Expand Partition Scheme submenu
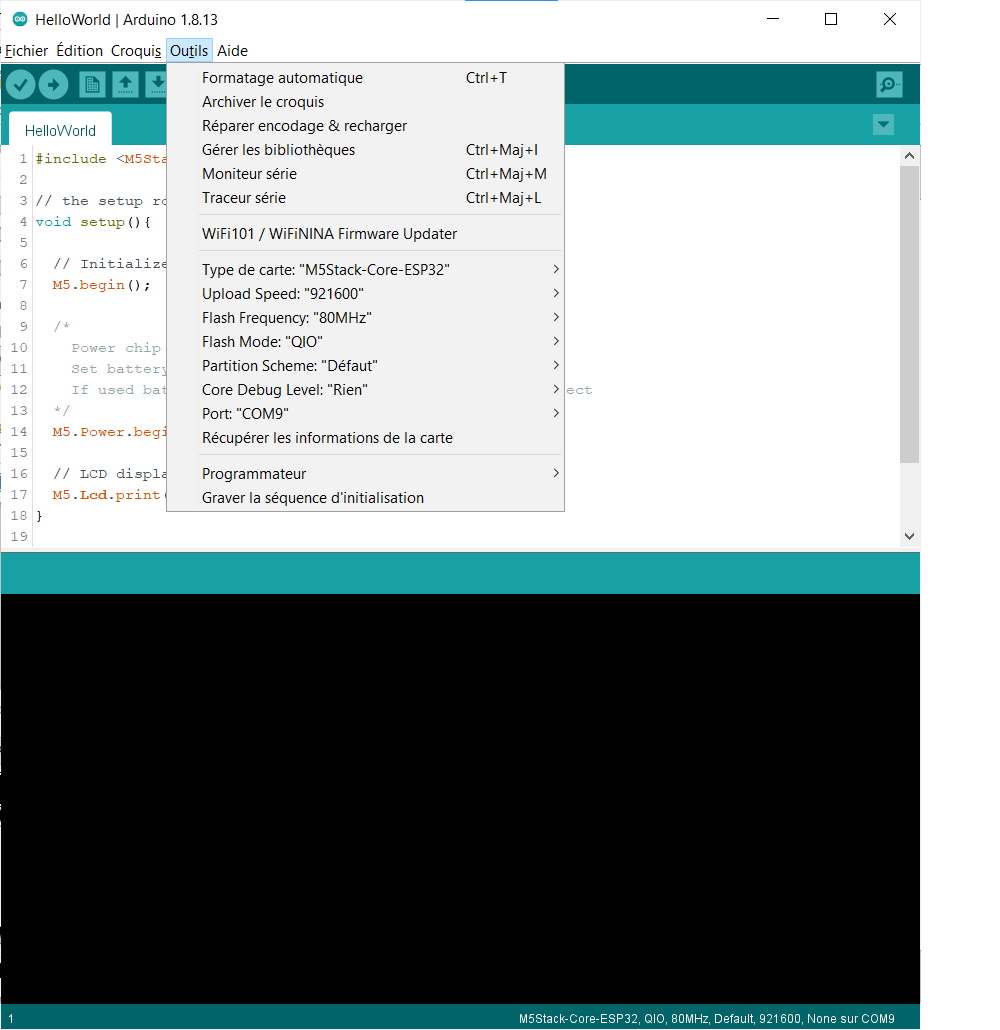This screenshot has height=1030, width=1000. coord(365,365)
